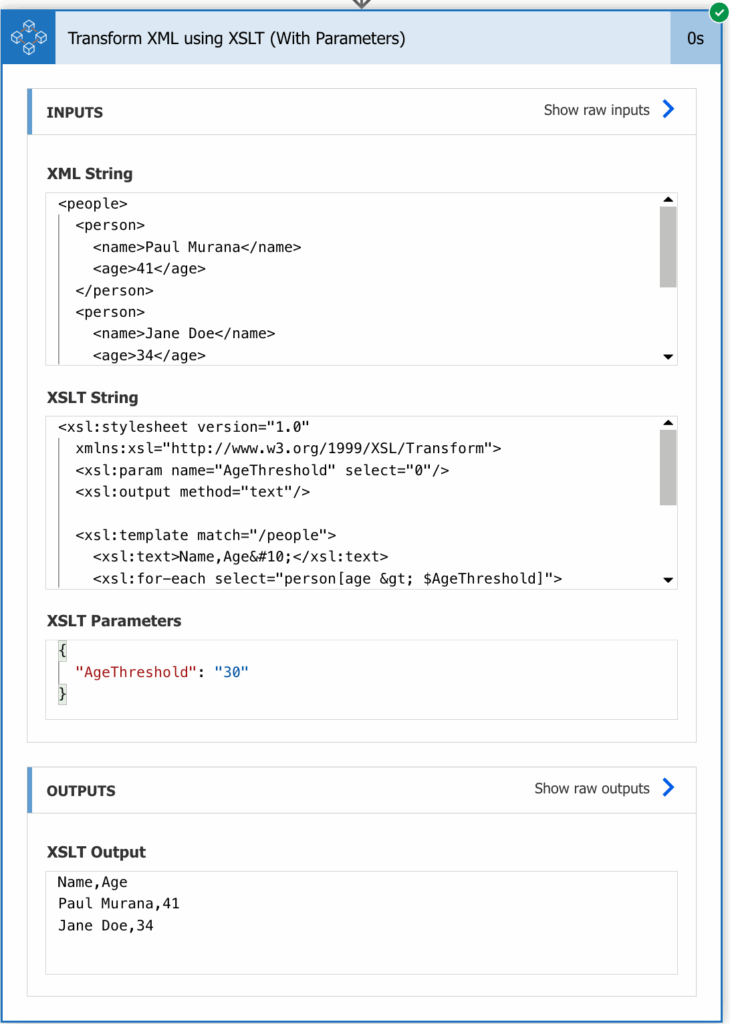Click the Encodian connector icon in header
Image resolution: width=730 pixels, height=1024 pixels.
click(28, 38)
